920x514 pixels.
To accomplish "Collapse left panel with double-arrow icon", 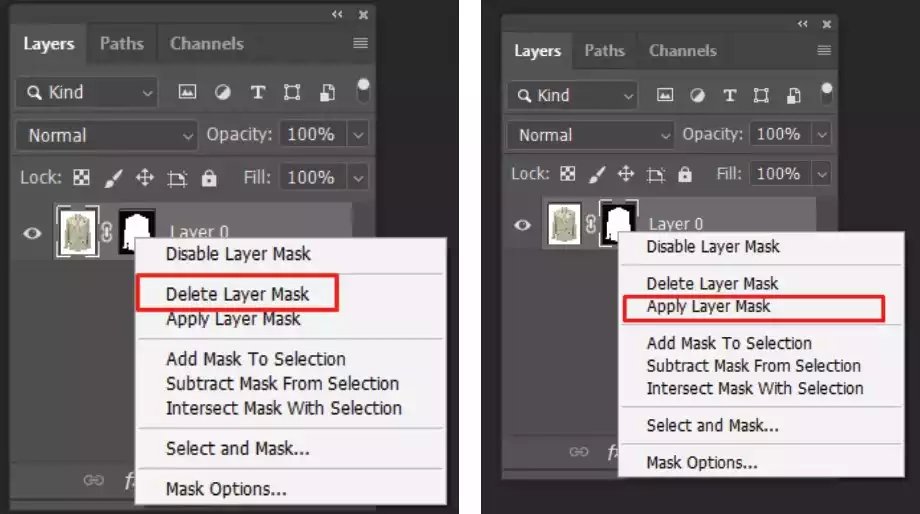I will tap(337, 14).
